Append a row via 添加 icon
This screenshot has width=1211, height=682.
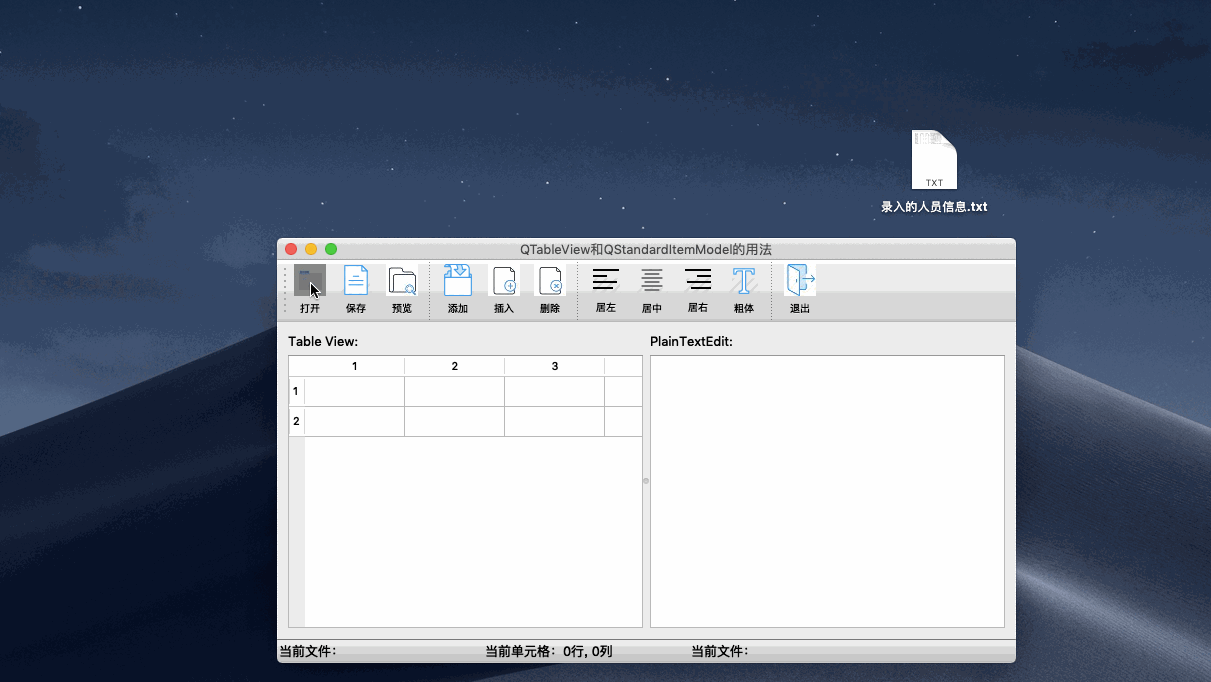click(x=458, y=280)
